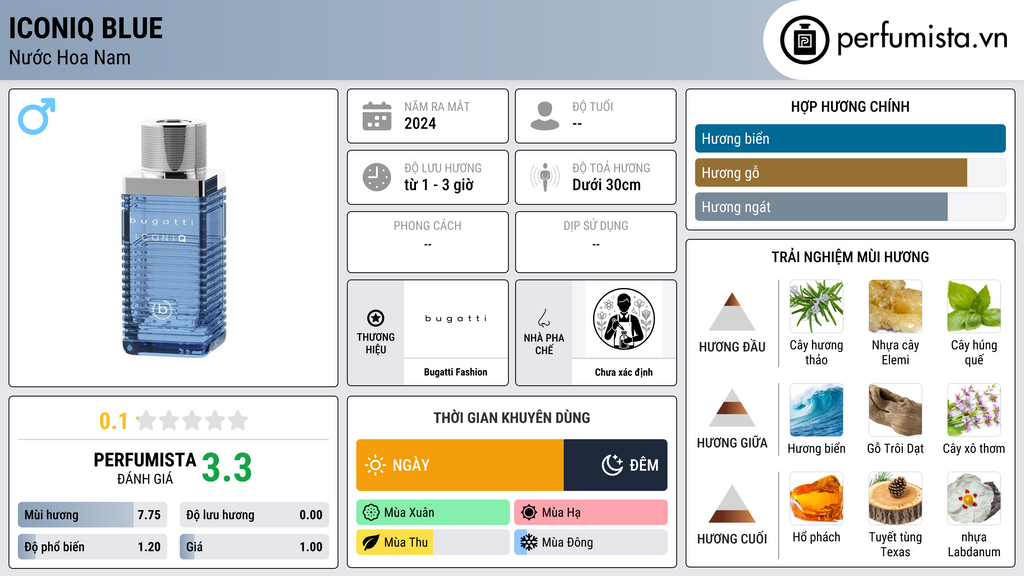Image resolution: width=1024 pixels, height=576 pixels.
Task: Click the Dịp sử dụng card
Action: [596, 242]
